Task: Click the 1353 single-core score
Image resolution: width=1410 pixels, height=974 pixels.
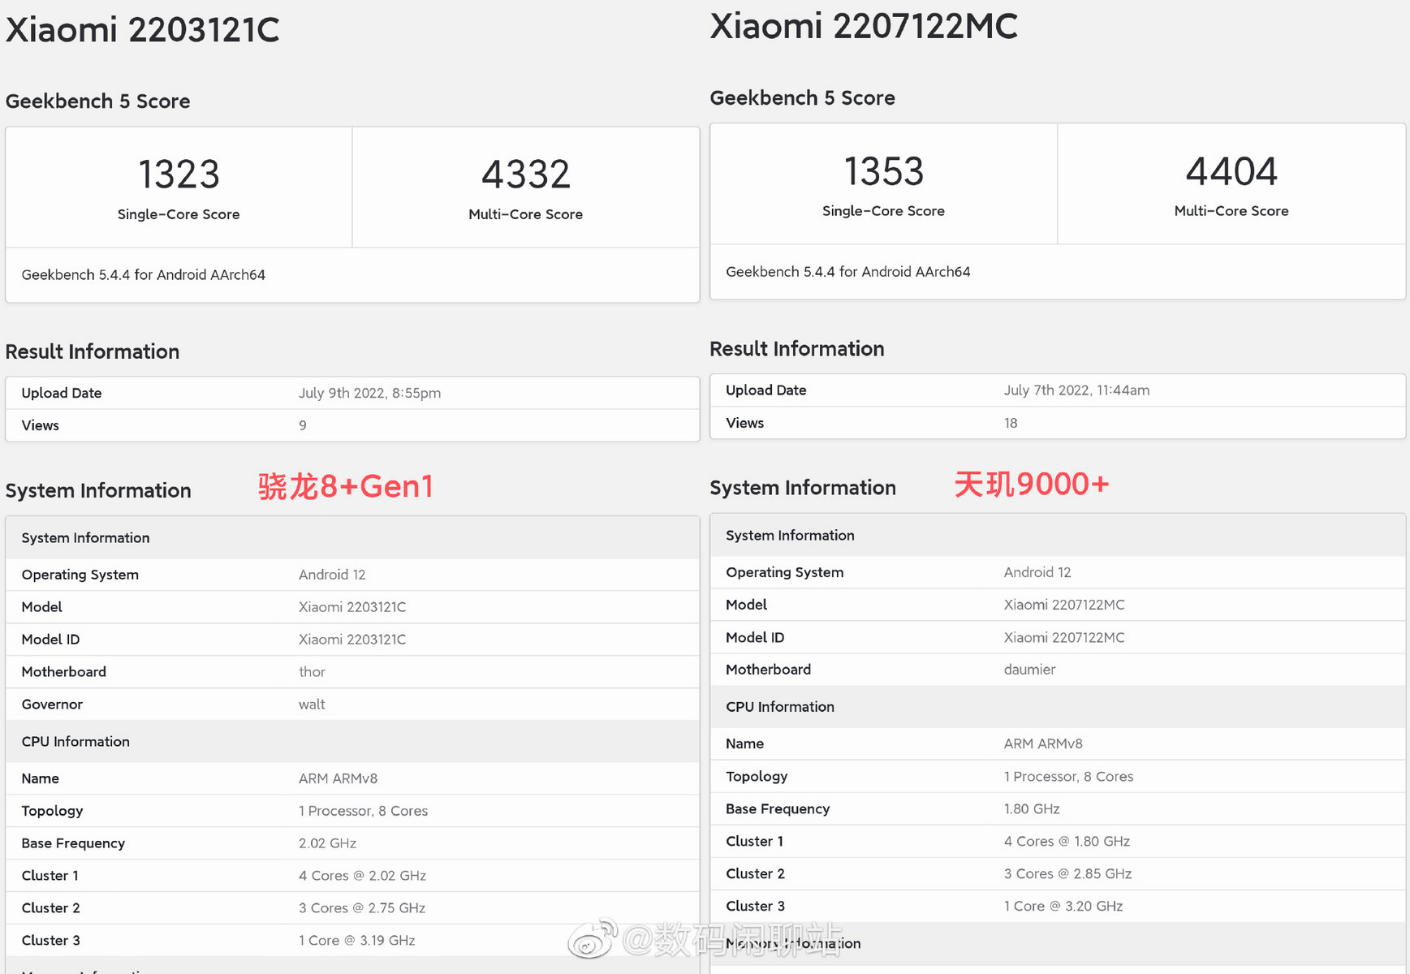Action: tap(883, 172)
